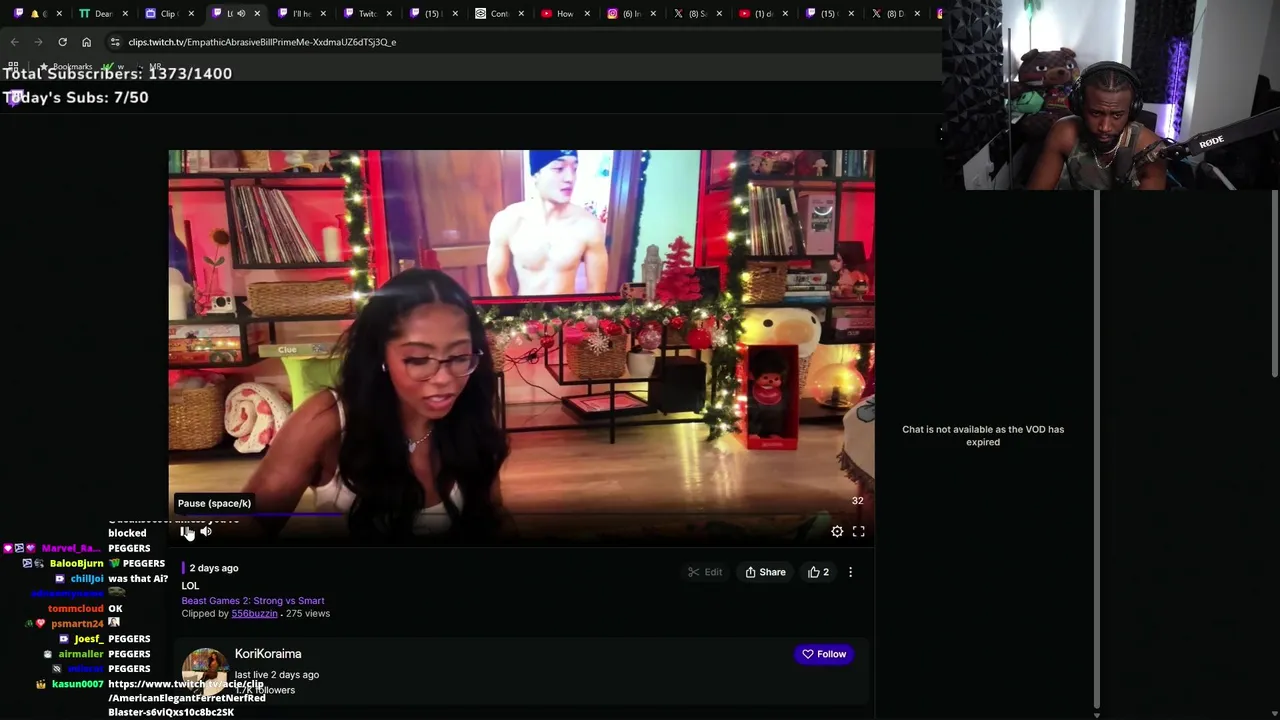This screenshot has height=720, width=1280.
Task: Switch to the 'Clip' tab
Action: 168,13
